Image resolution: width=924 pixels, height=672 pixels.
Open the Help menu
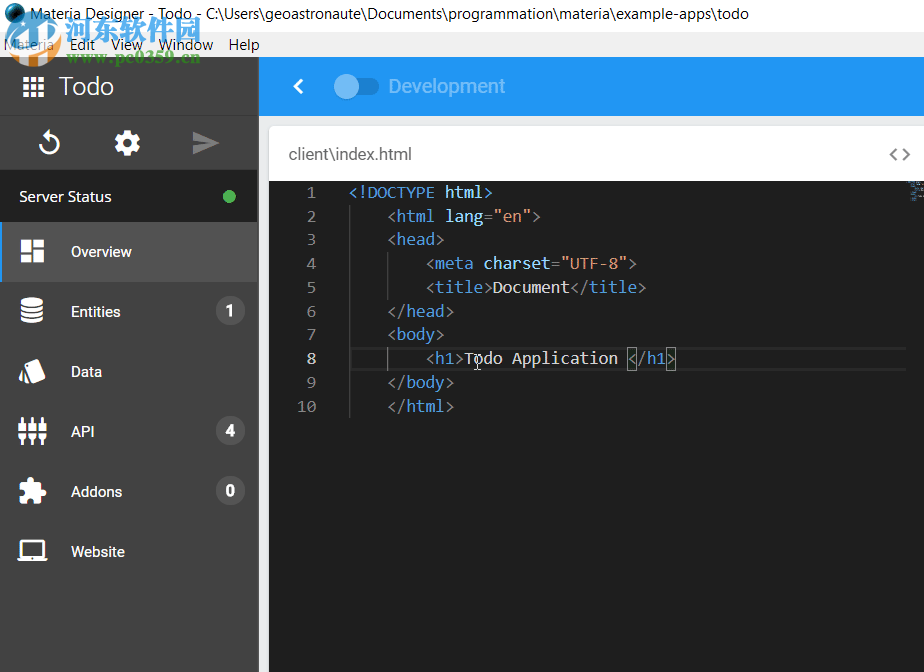(243, 45)
